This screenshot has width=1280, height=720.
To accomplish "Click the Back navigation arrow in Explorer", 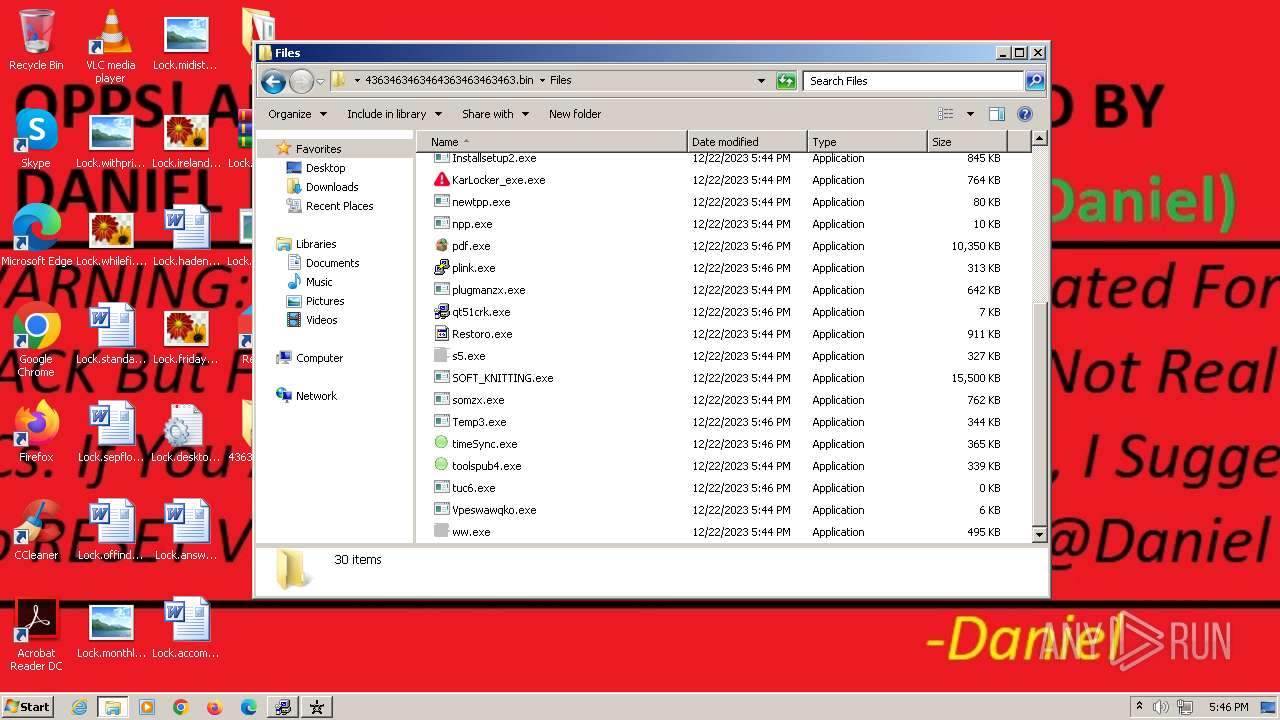I will [272, 81].
